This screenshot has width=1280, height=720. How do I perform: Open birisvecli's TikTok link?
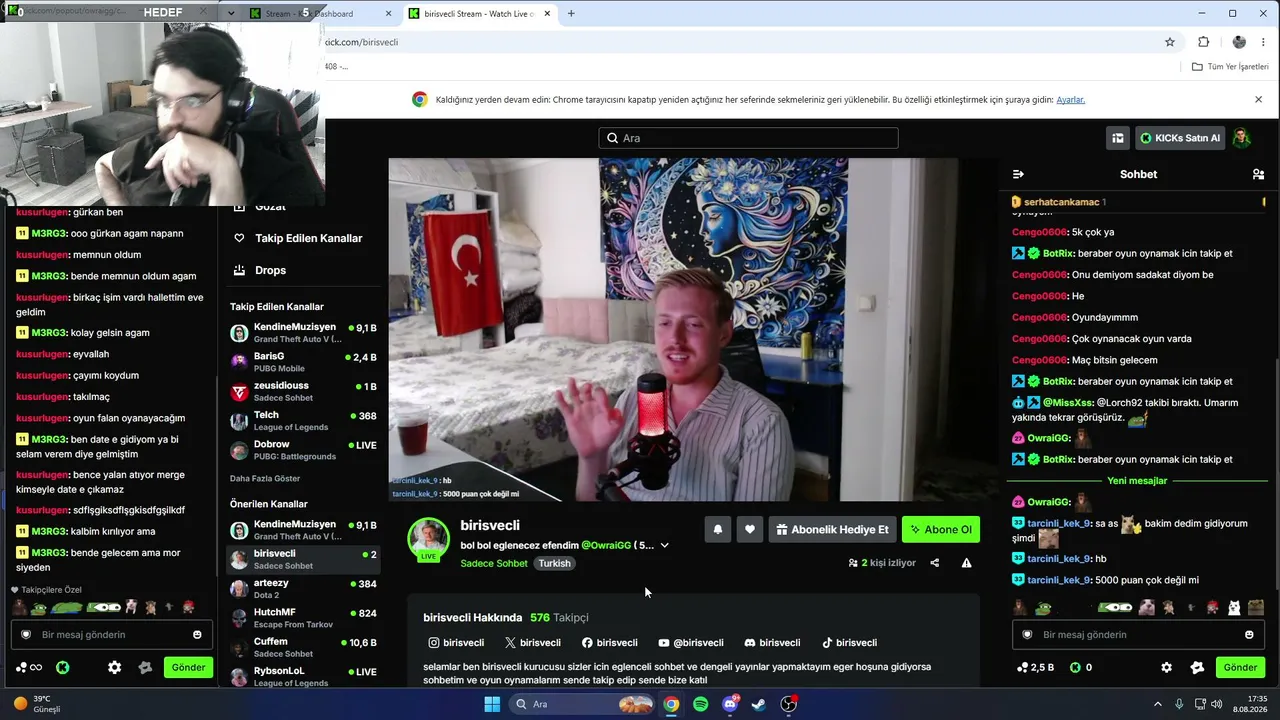click(x=849, y=643)
